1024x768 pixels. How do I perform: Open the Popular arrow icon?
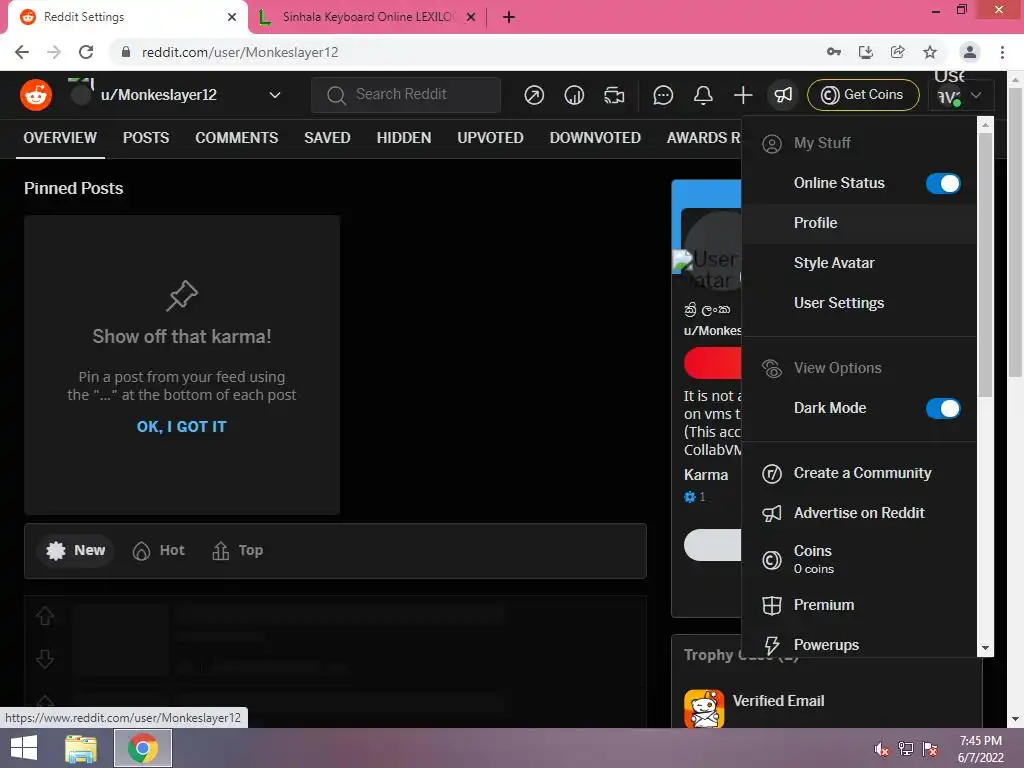pyautogui.click(x=534, y=95)
